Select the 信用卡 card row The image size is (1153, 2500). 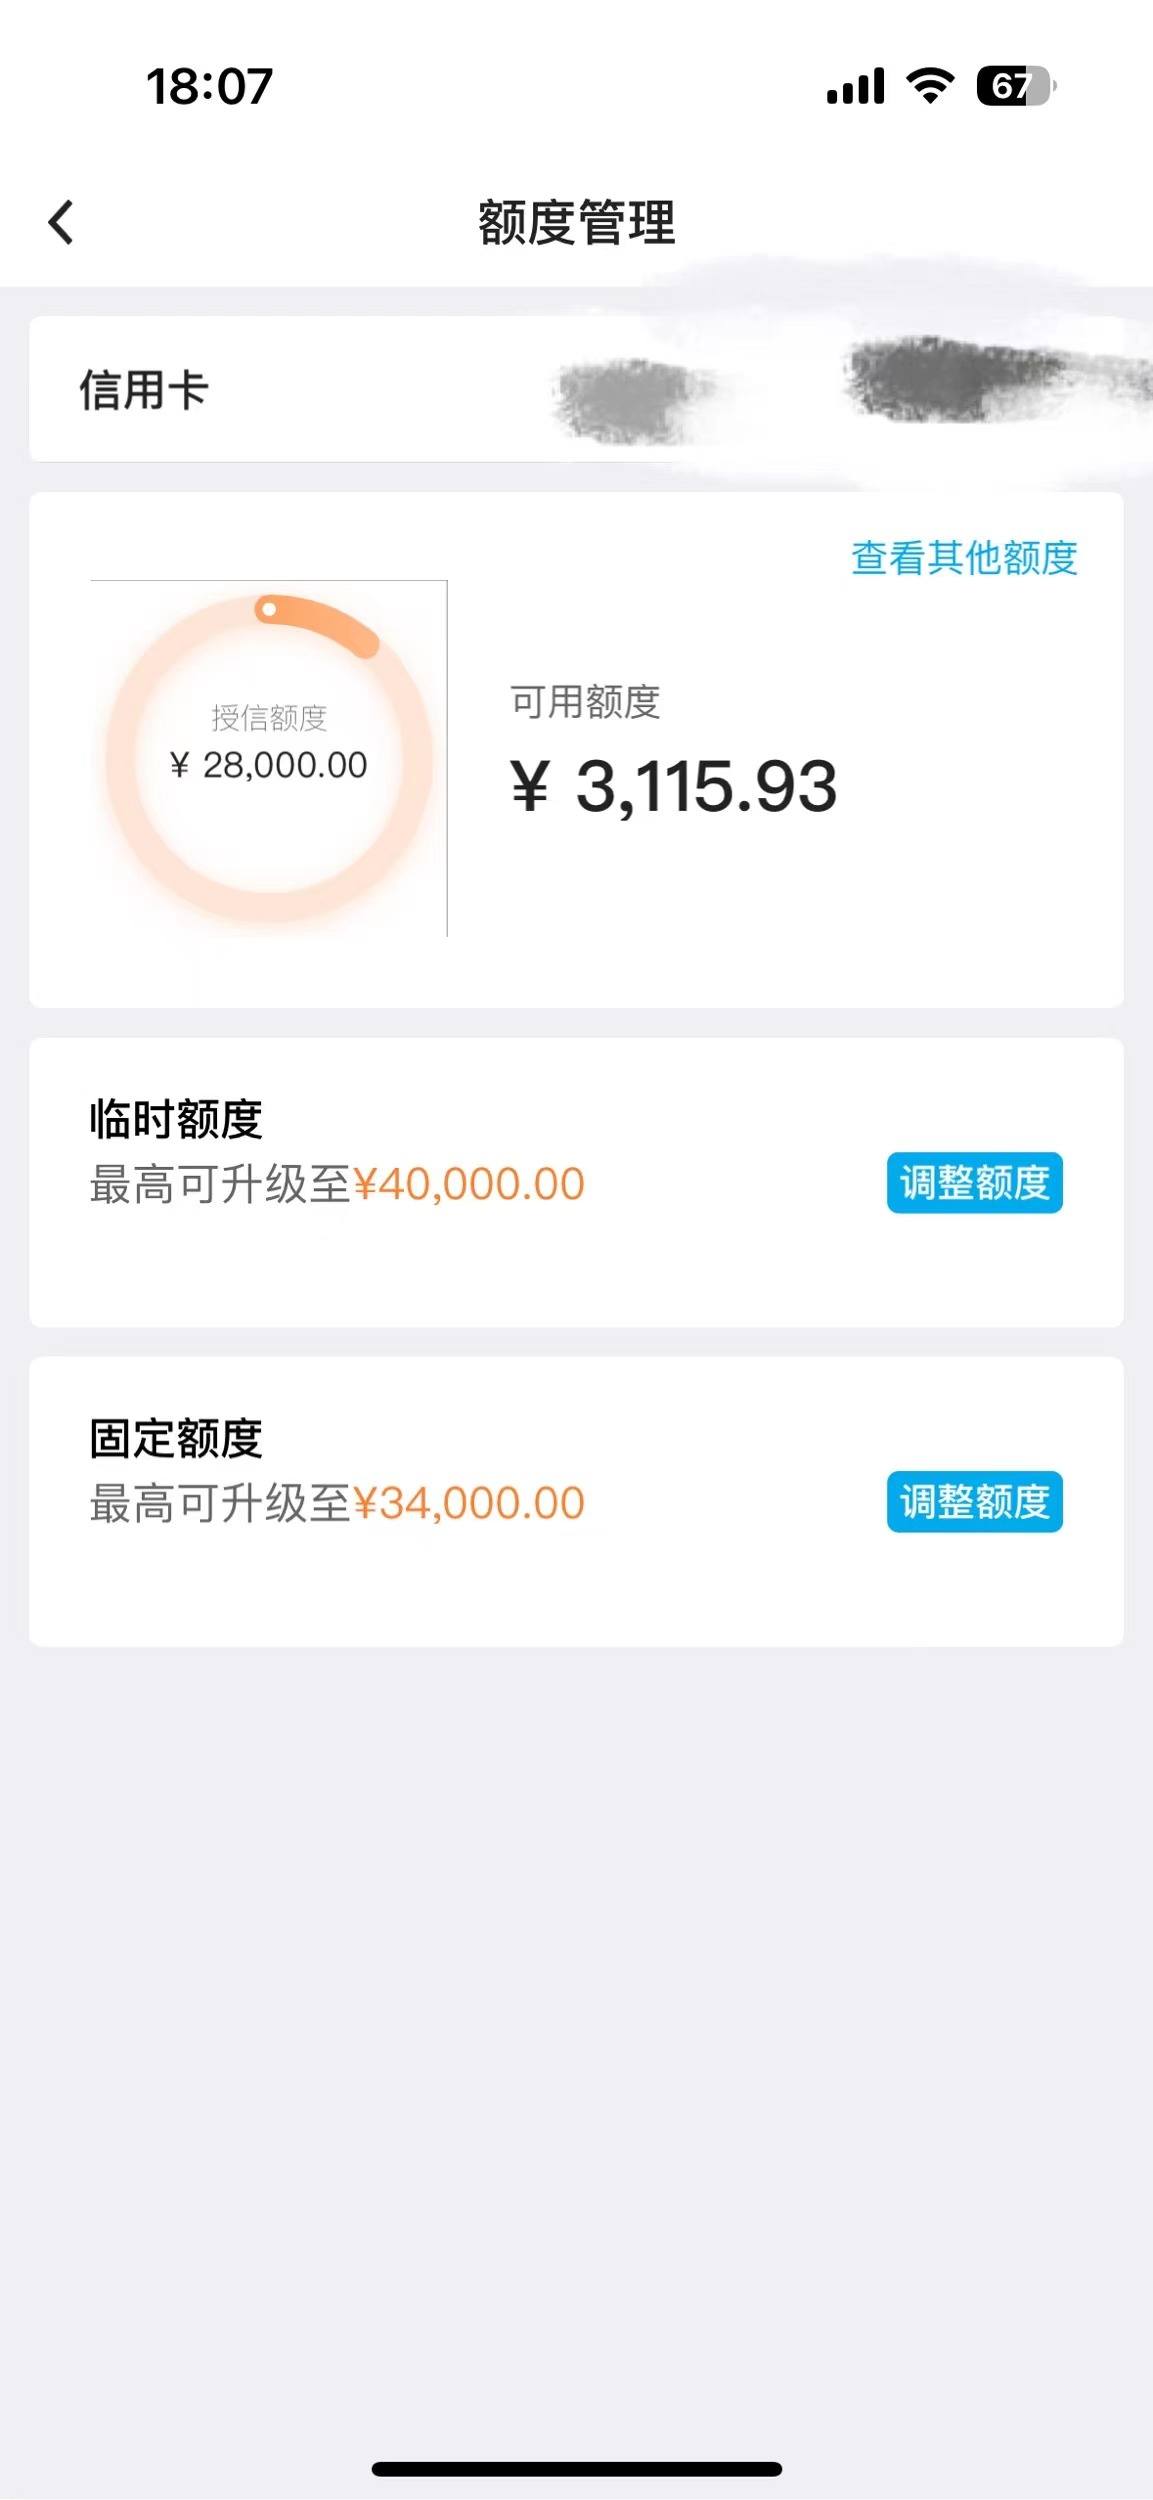(x=576, y=389)
